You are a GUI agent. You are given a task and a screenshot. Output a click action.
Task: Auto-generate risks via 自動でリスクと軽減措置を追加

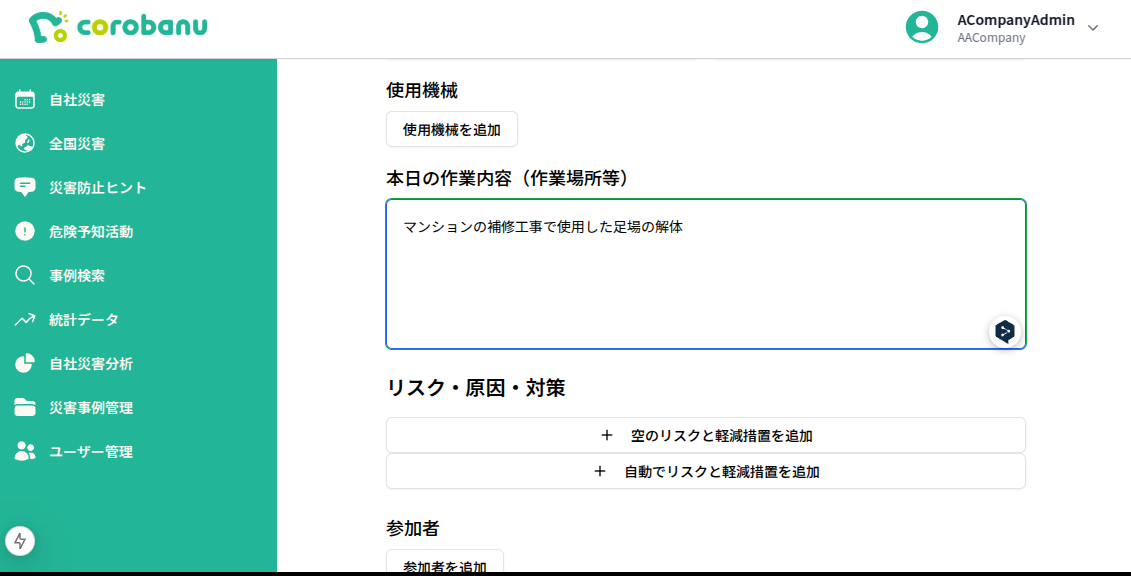(x=705, y=471)
